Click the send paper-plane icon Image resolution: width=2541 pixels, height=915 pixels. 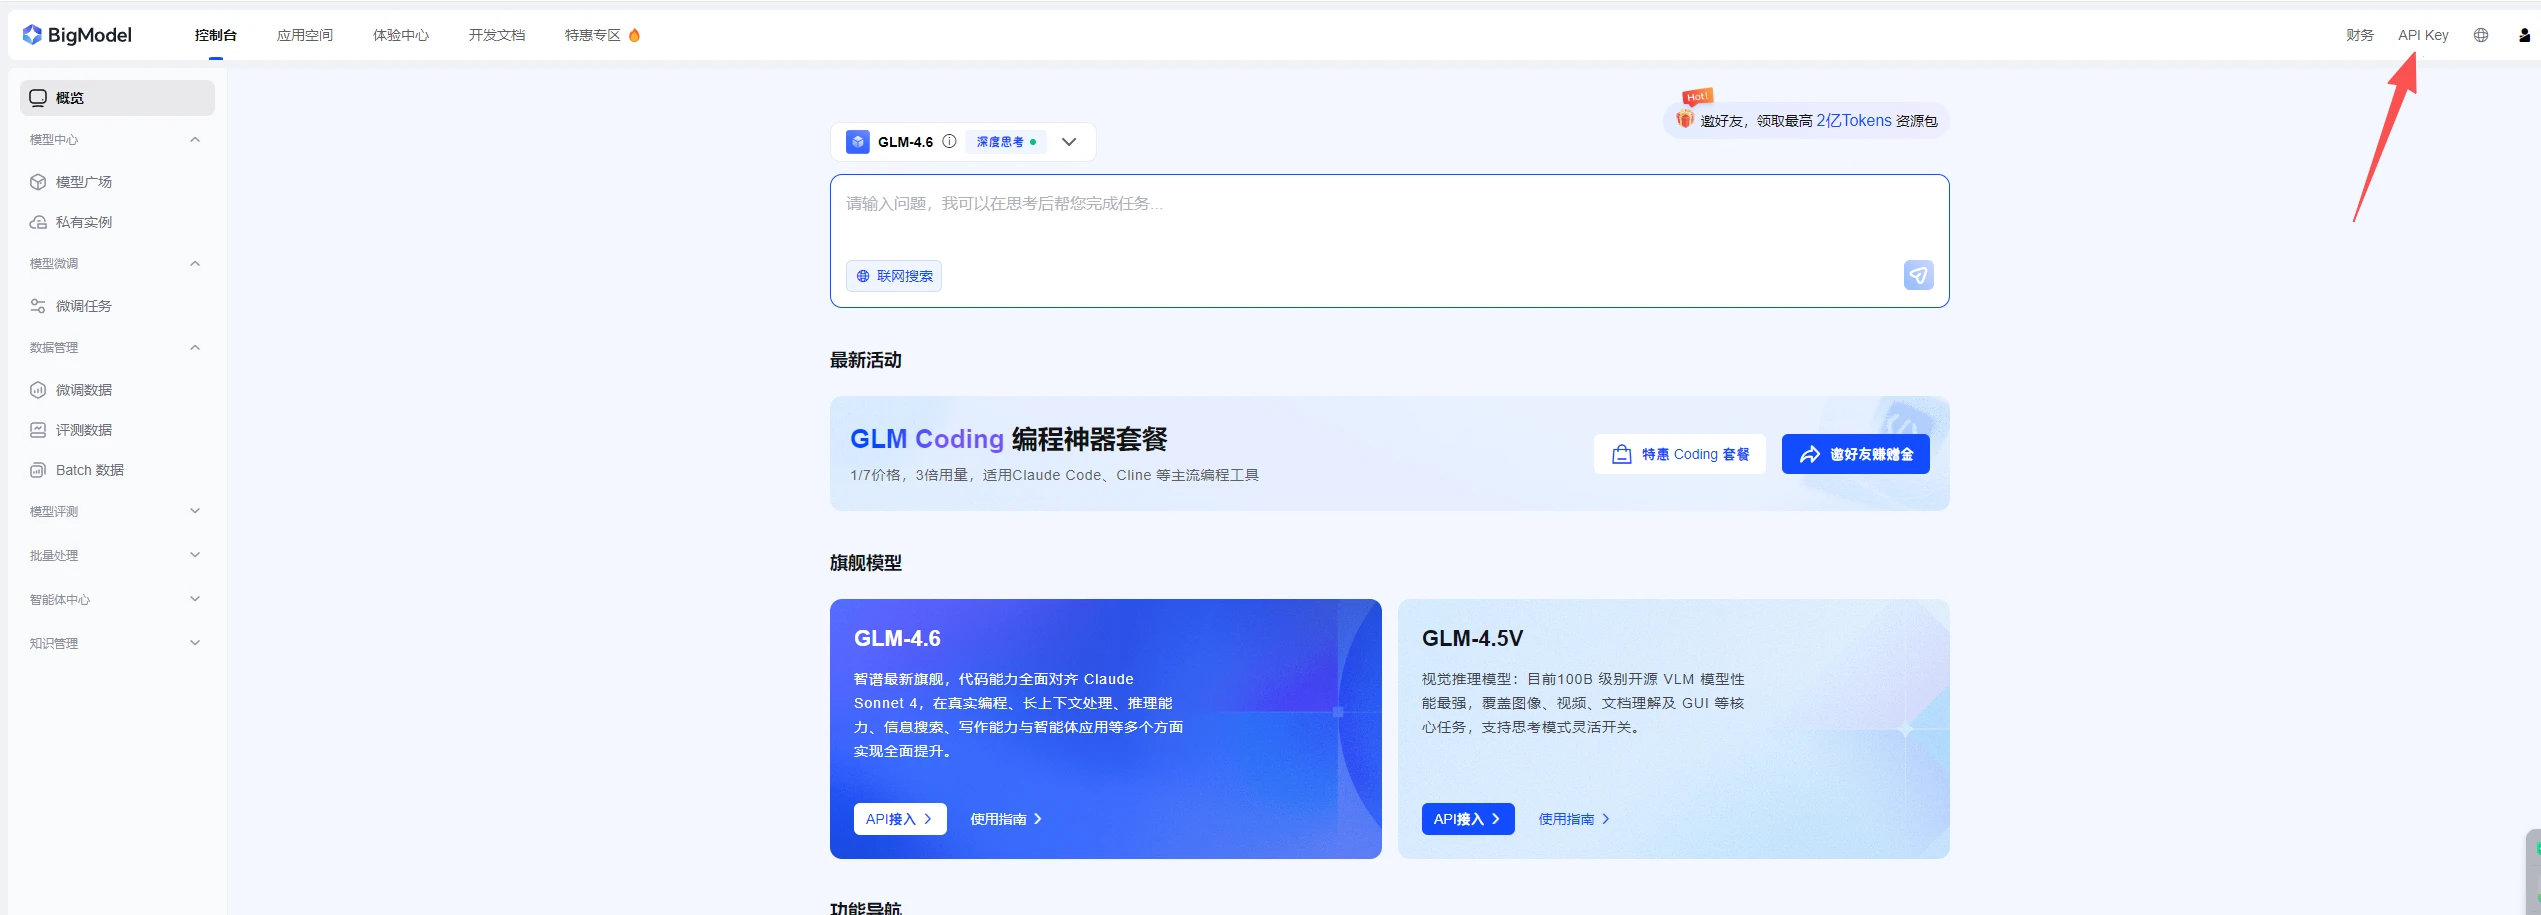(1917, 275)
